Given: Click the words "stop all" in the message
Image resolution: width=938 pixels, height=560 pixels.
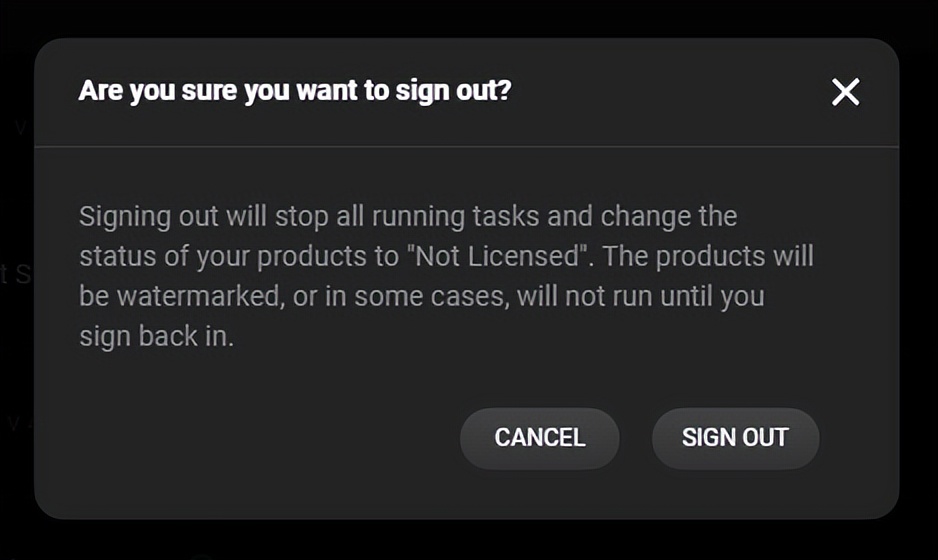Looking at the screenshot, I should (x=319, y=216).
